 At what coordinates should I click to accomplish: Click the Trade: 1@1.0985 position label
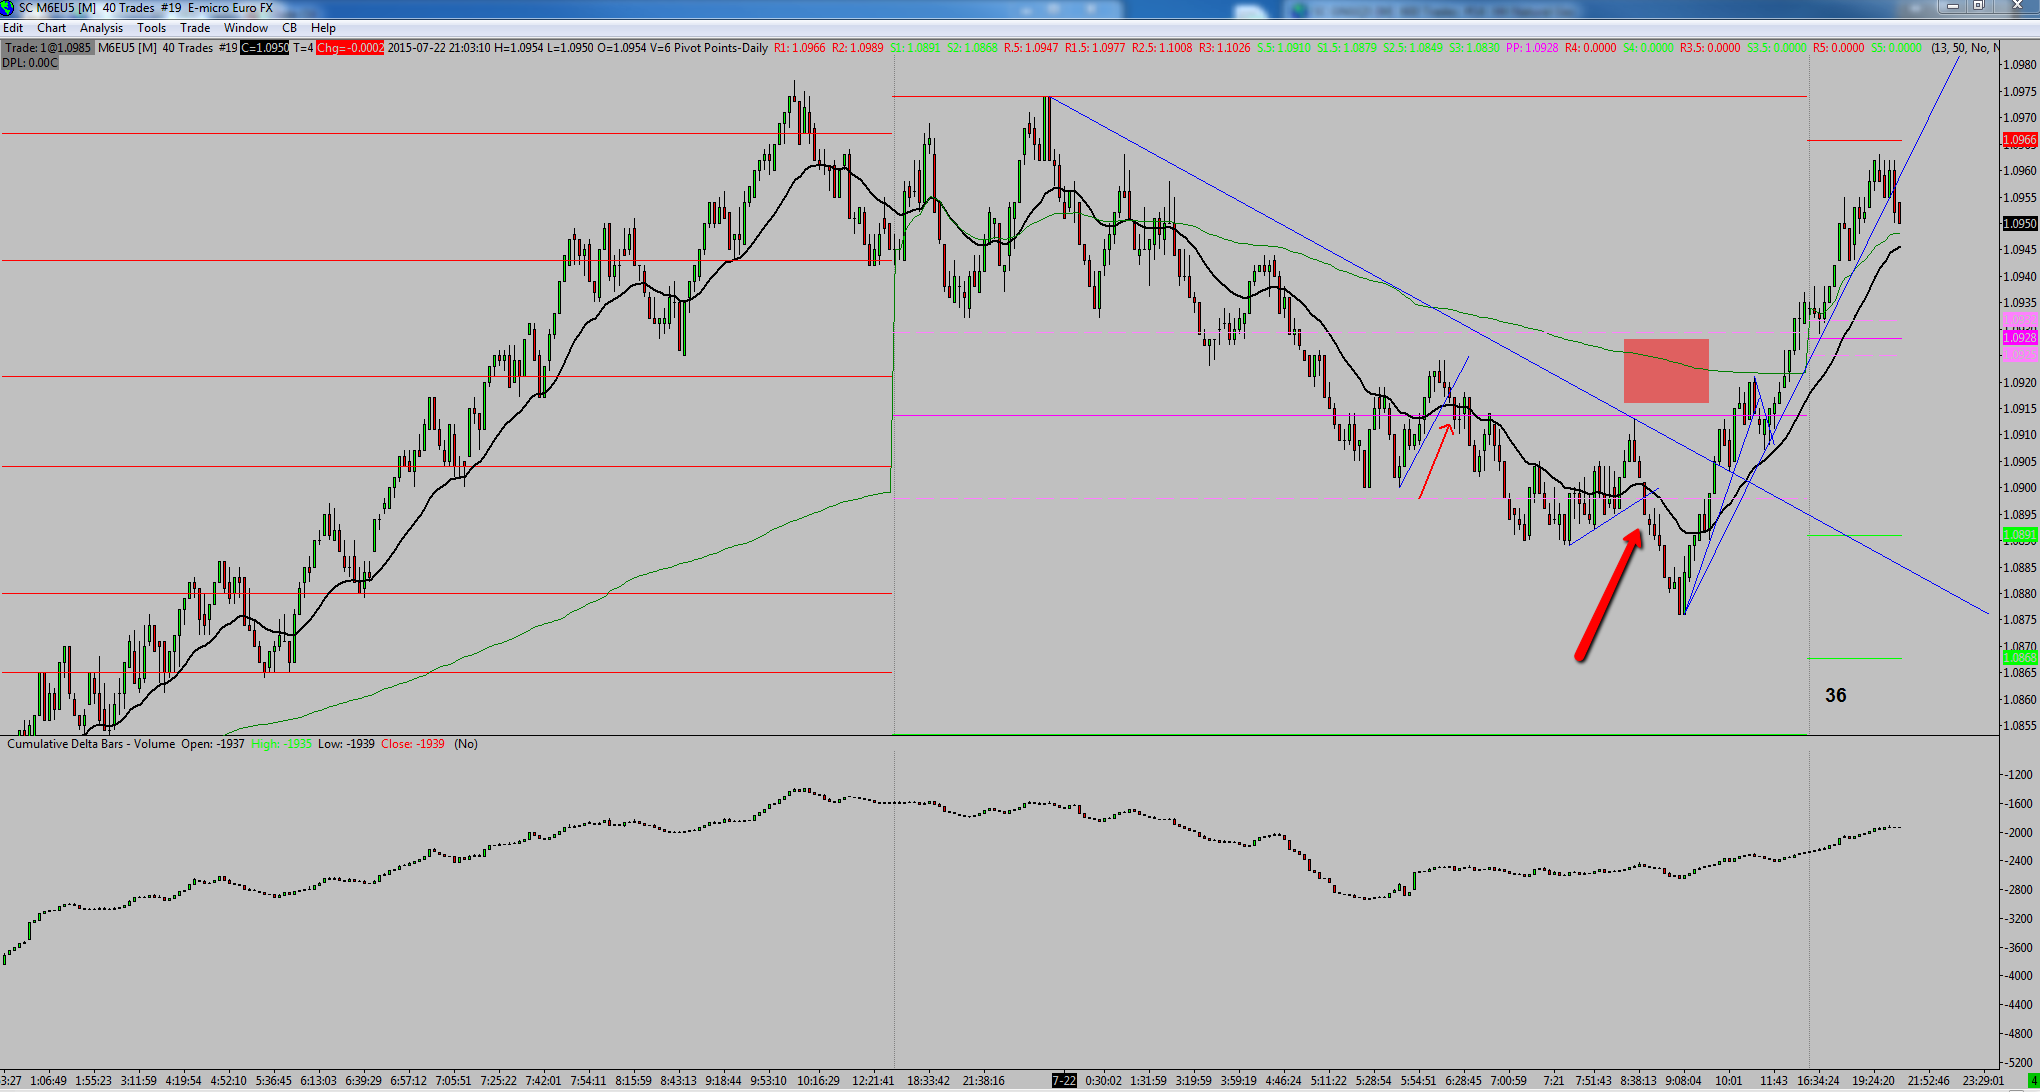coord(48,48)
